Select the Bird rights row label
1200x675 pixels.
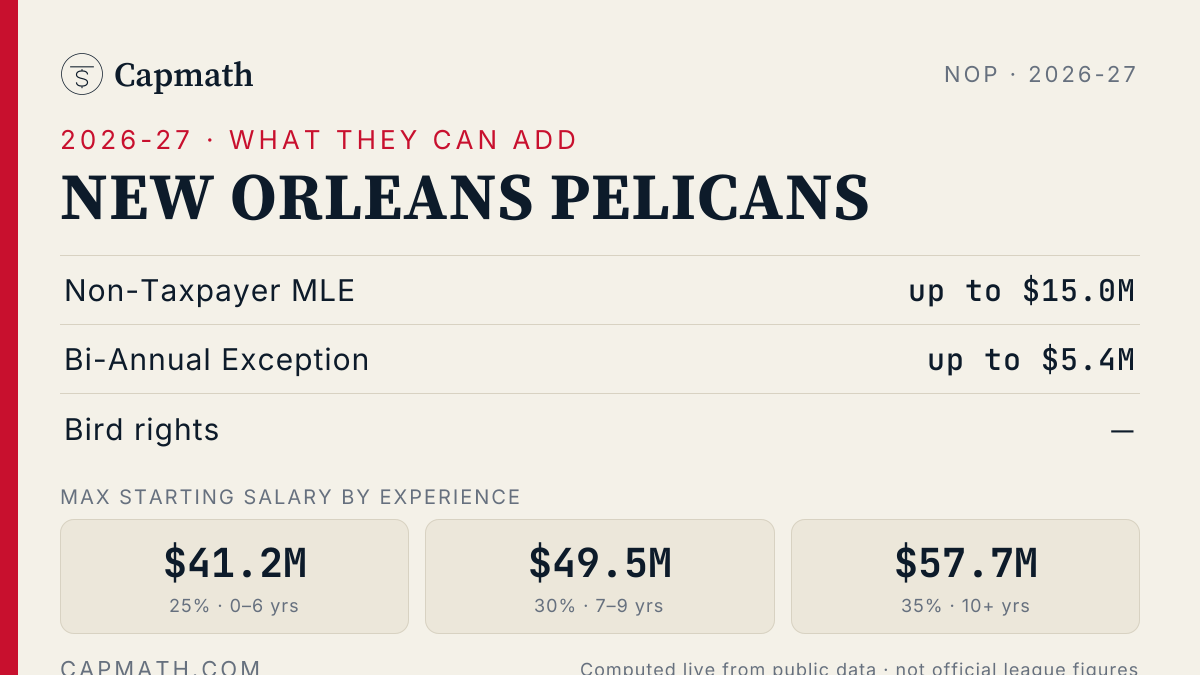(x=142, y=429)
